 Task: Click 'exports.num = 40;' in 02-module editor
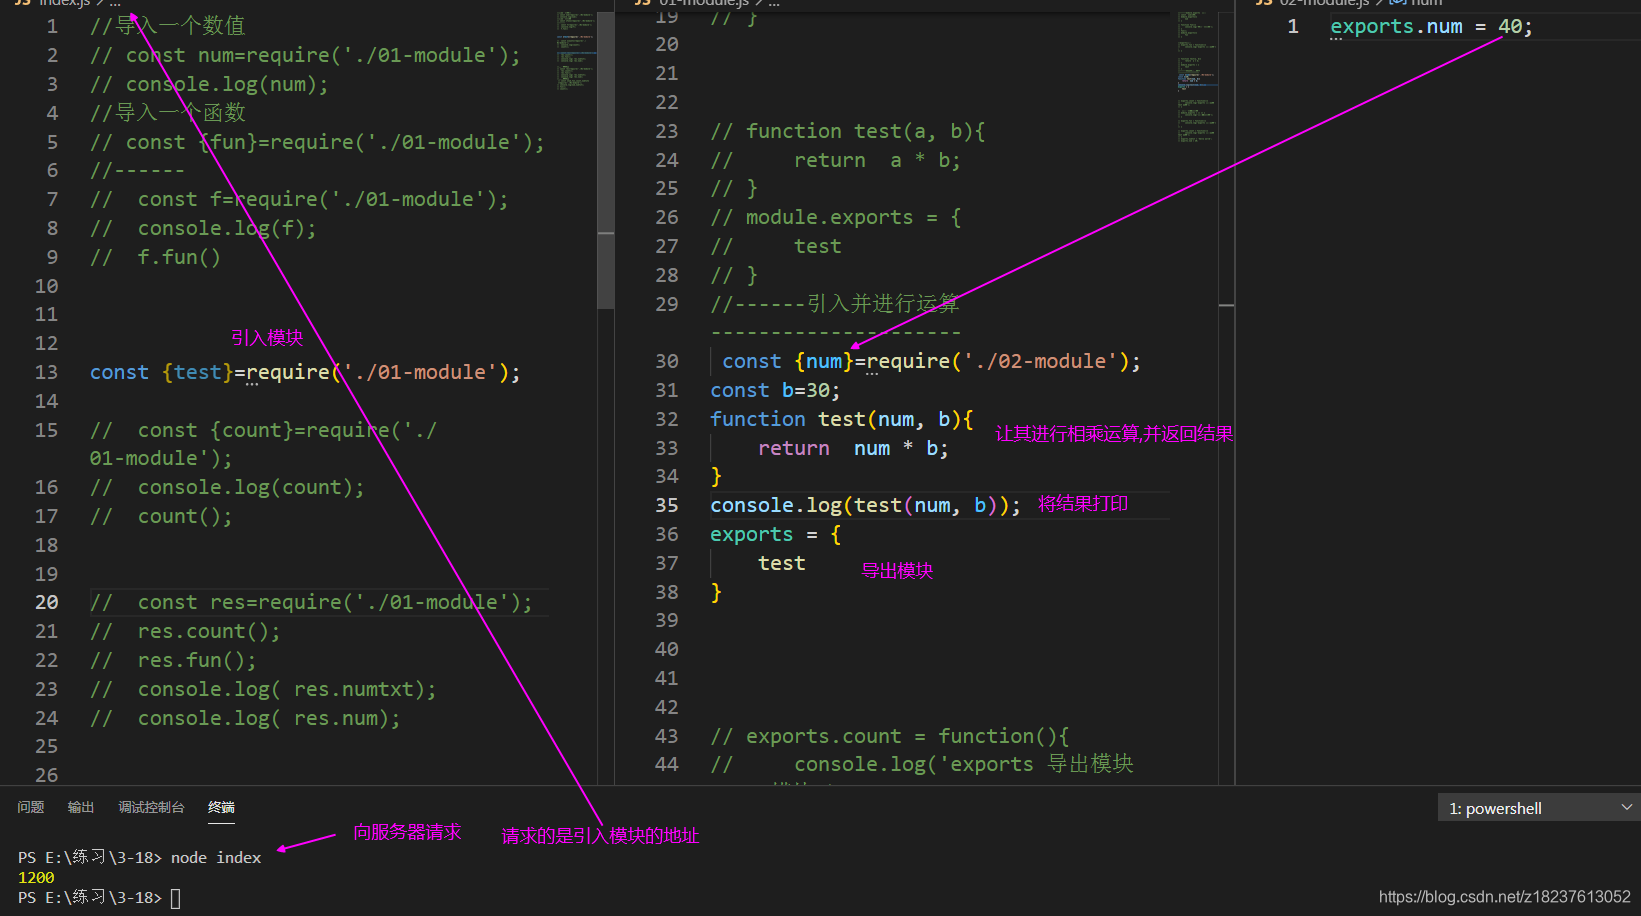click(x=1431, y=27)
